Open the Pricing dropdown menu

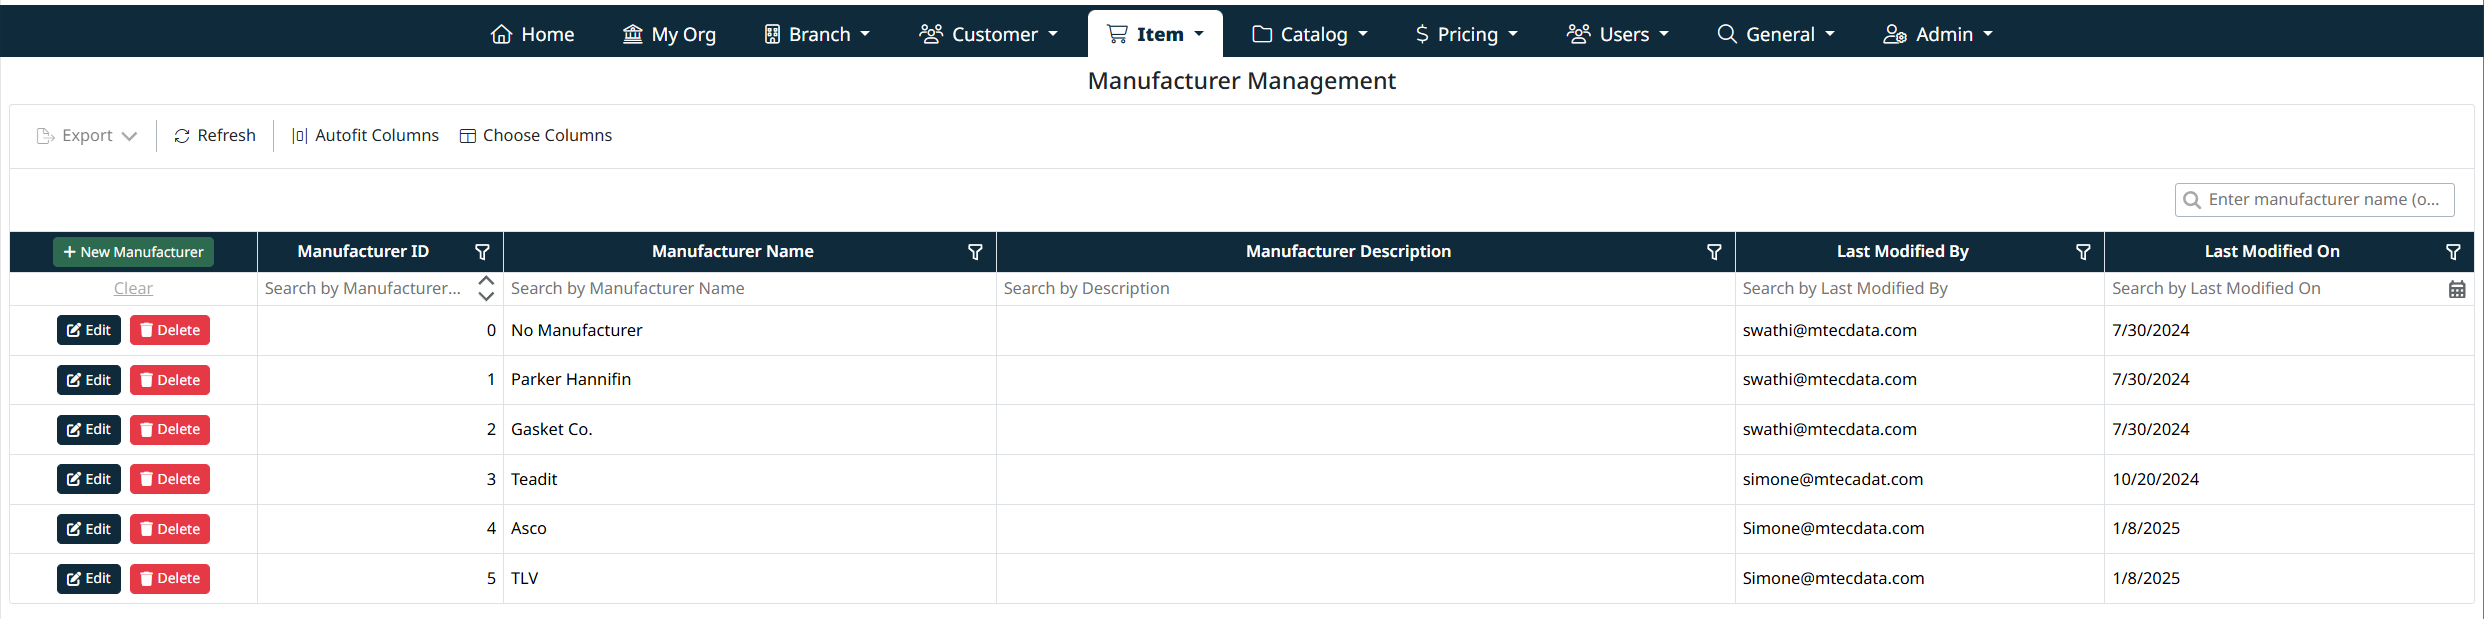pyautogui.click(x=1466, y=34)
